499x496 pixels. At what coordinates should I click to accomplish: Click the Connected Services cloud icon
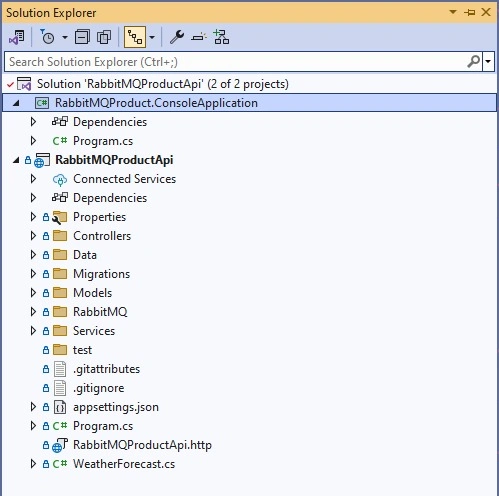tap(60, 180)
